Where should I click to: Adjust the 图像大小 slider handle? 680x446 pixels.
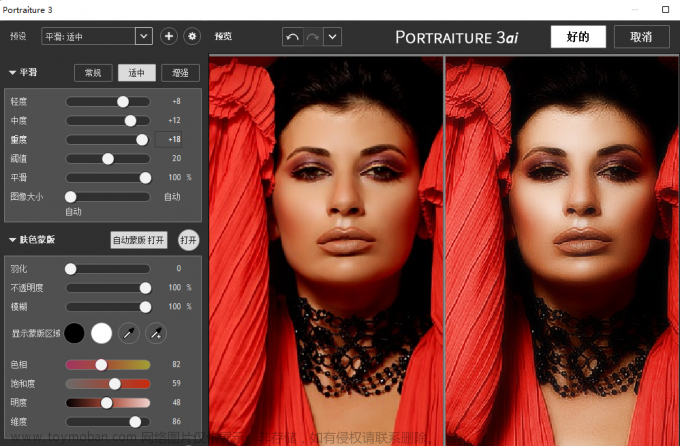point(71,197)
